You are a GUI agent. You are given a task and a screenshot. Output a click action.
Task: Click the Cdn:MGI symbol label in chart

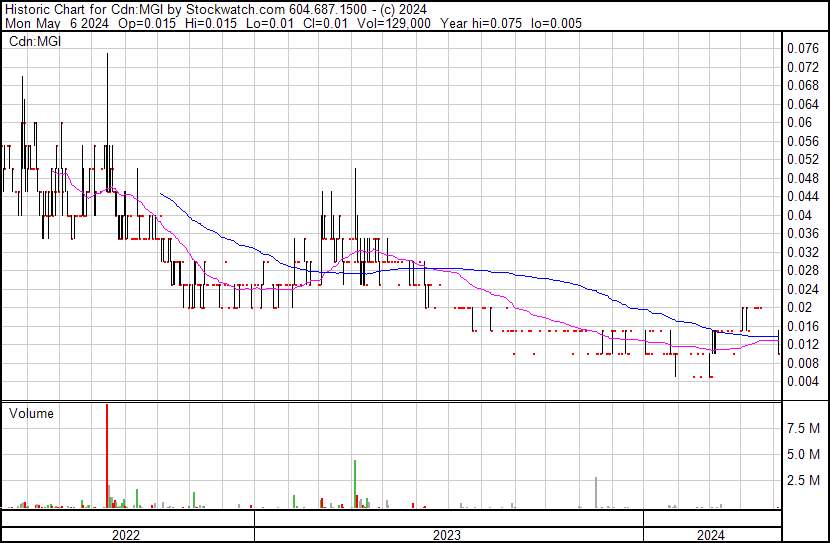click(x=33, y=41)
